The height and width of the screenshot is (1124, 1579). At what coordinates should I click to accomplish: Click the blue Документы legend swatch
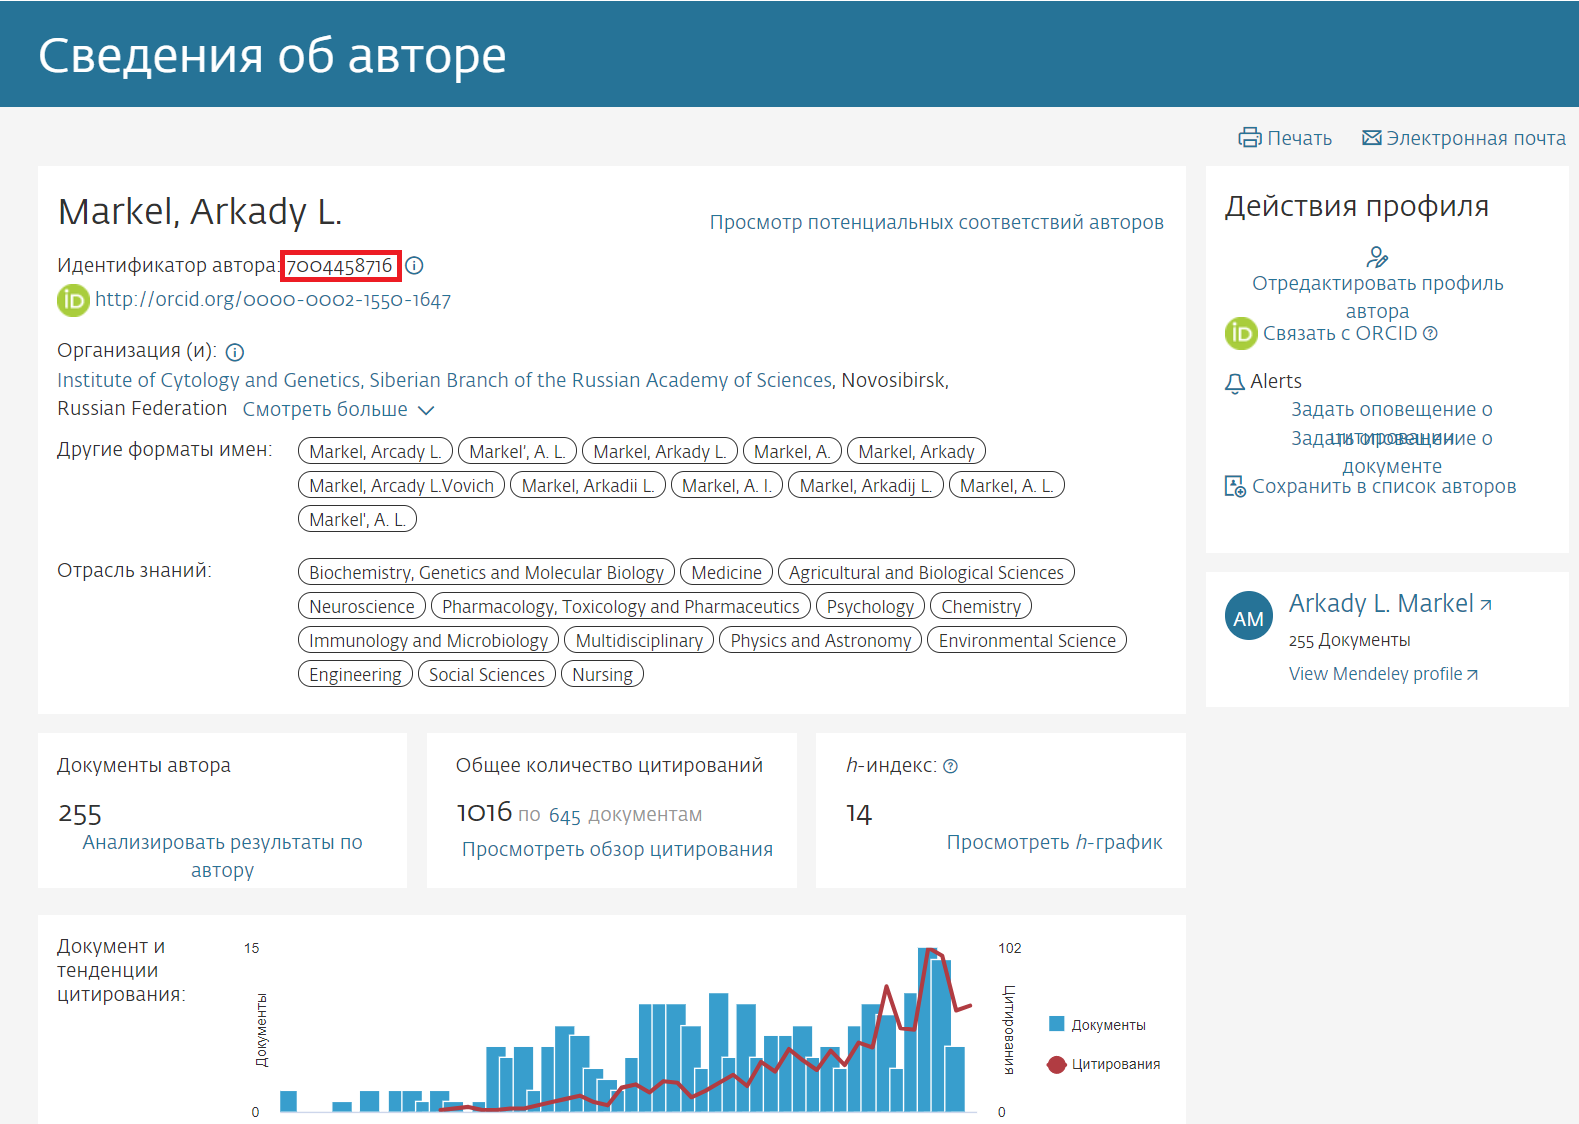(x=1056, y=1024)
